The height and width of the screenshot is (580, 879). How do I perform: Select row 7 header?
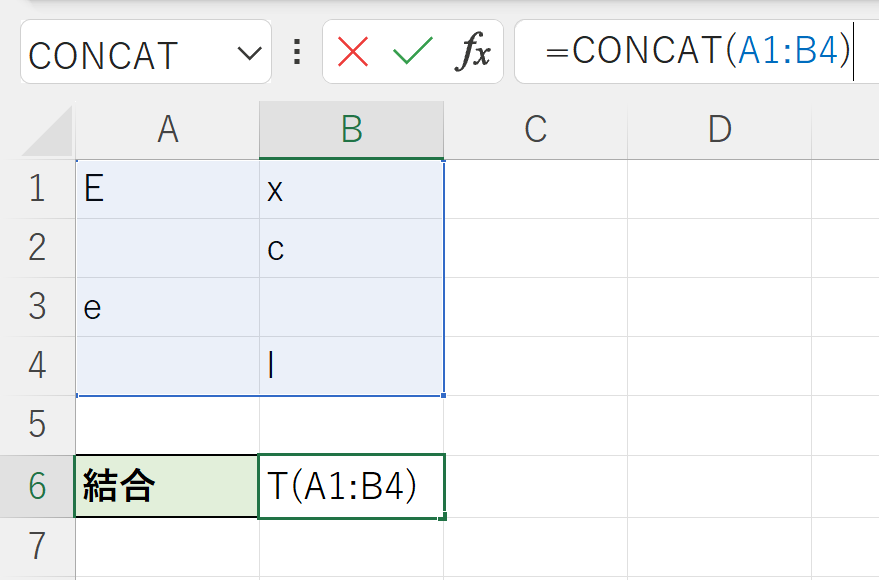point(37,546)
